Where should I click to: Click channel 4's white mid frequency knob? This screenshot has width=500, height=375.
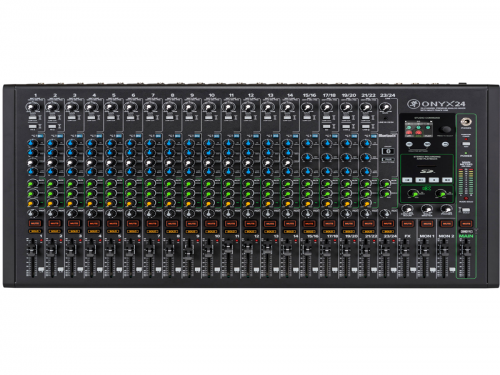tap(91, 163)
